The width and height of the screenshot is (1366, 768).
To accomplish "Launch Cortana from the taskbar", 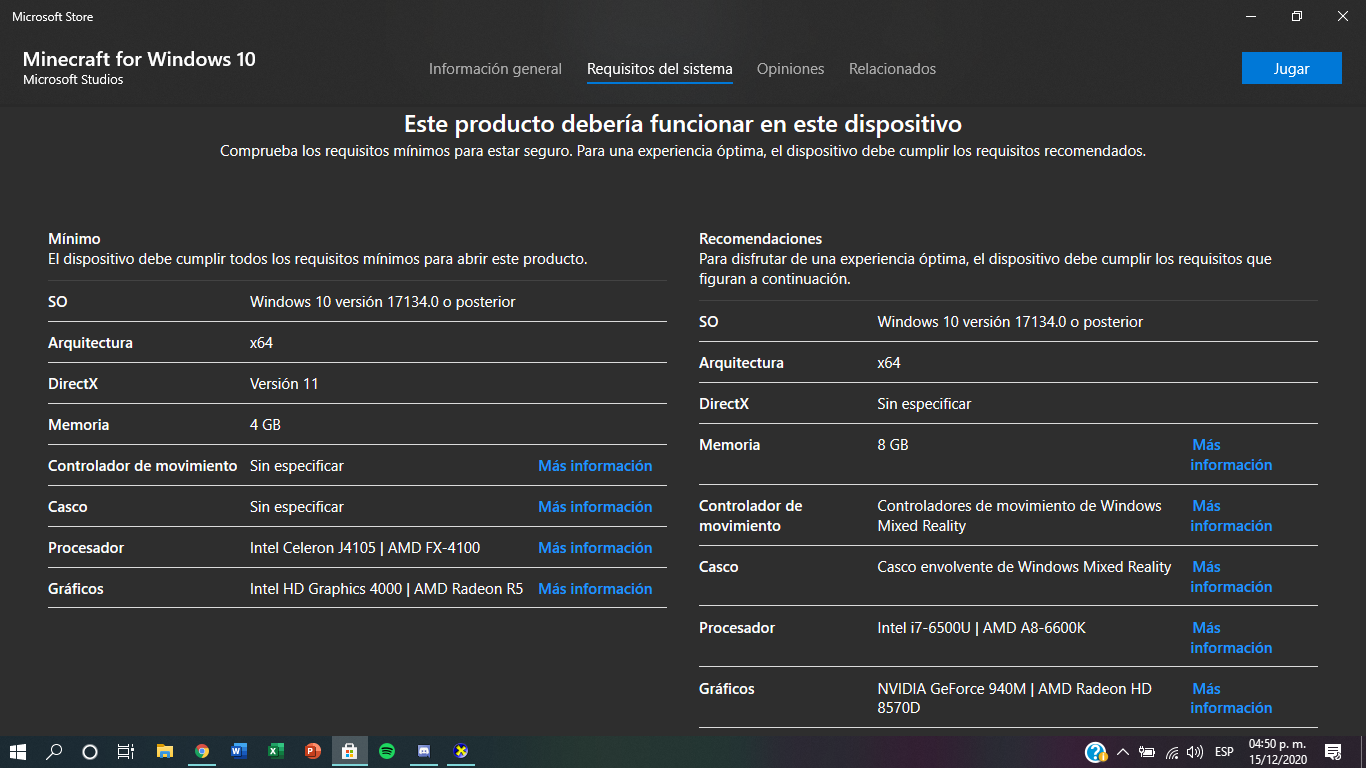I will (90, 751).
